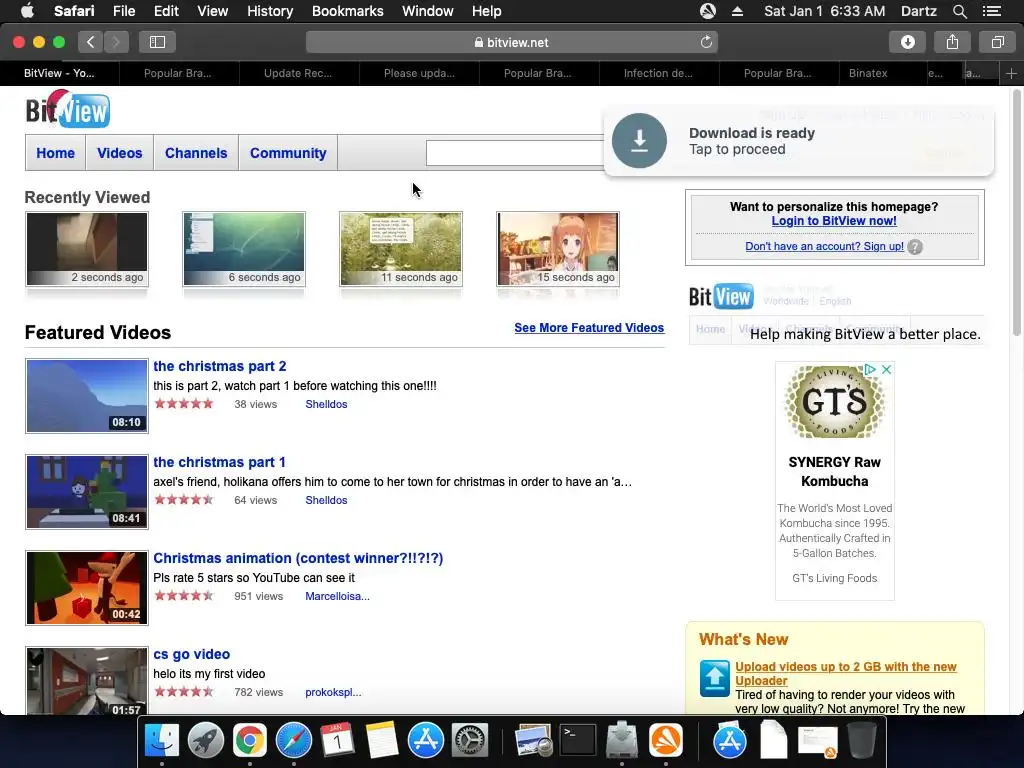Click the Home navigation tab
This screenshot has height=768, width=1024.
click(x=56, y=153)
